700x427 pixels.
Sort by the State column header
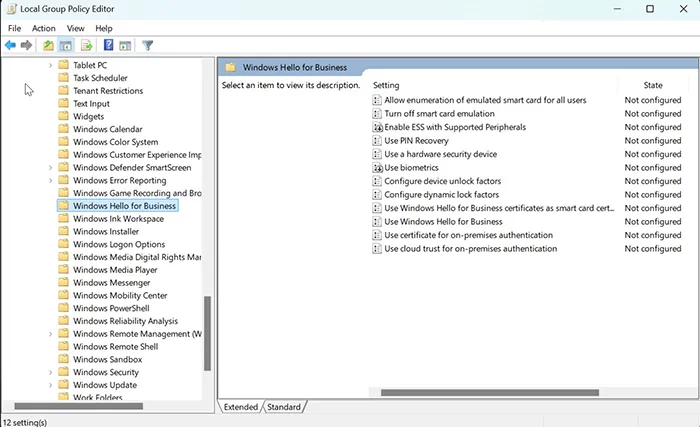(x=653, y=85)
